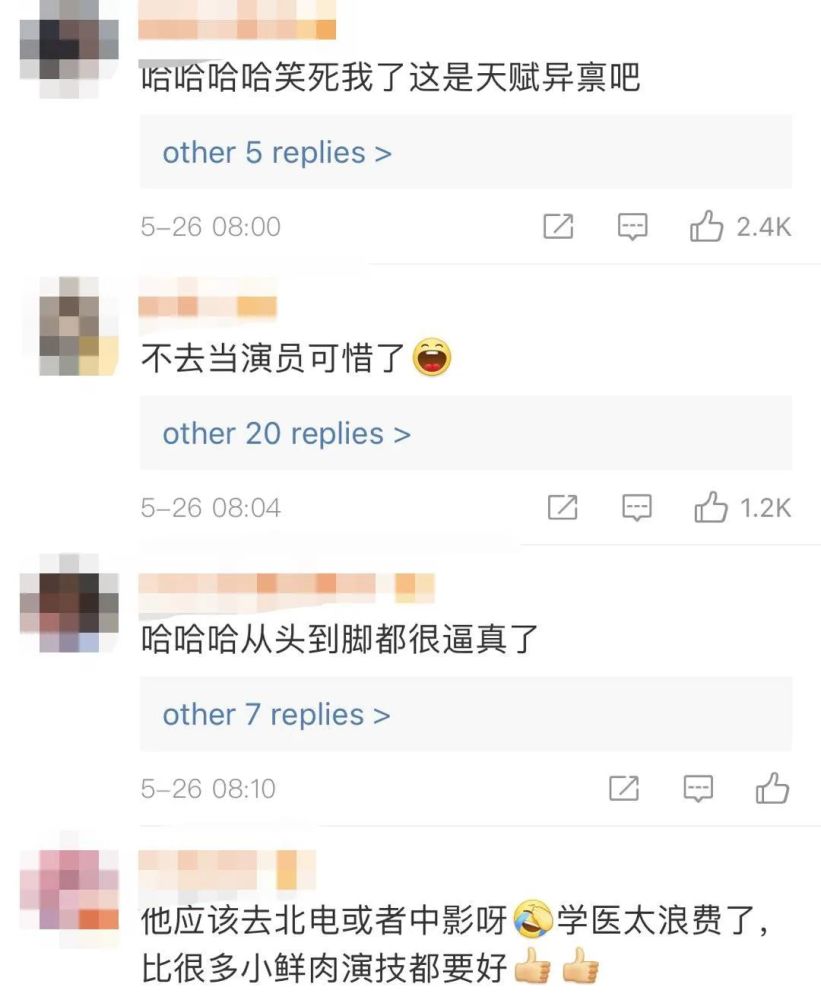The image size is (821, 1000).
Task: Select the comment about 北电或者中影
Action: click(454, 945)
